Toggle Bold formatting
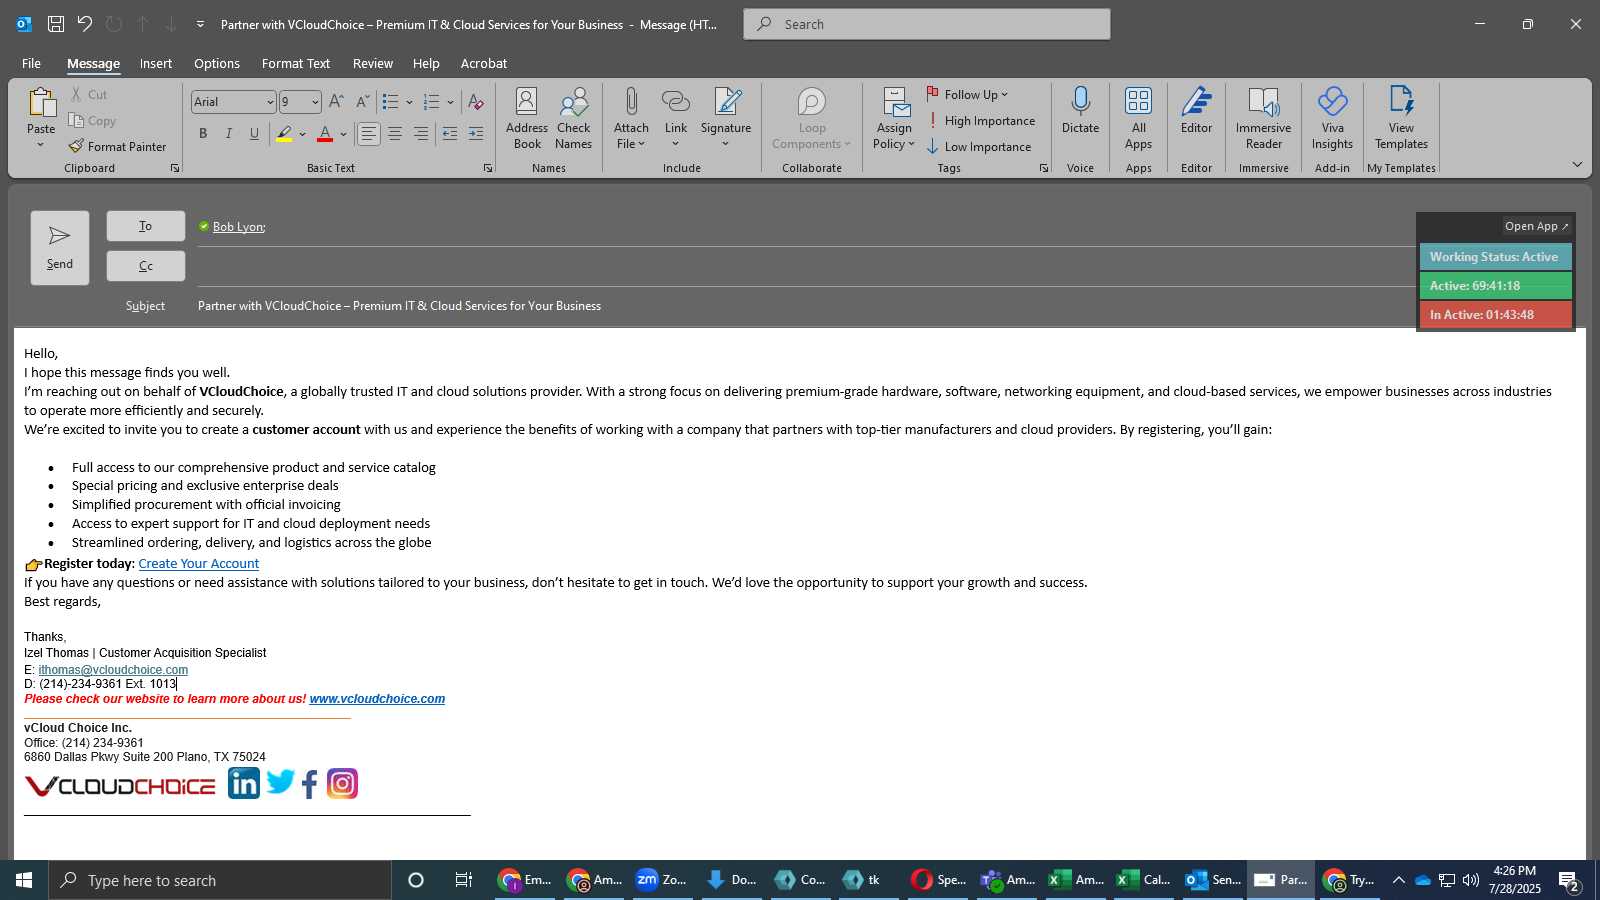Image resolution: width=1600 pixels, height=900 pixels. point(203,133)
